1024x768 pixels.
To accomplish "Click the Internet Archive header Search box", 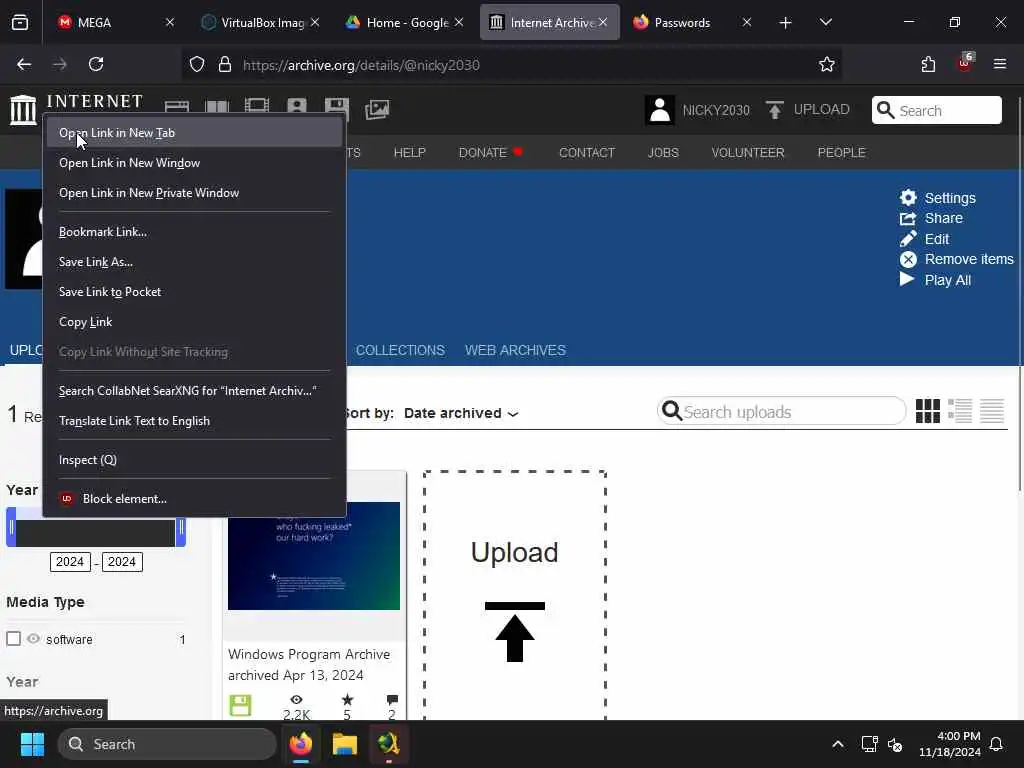I will [x=936, y=110].
